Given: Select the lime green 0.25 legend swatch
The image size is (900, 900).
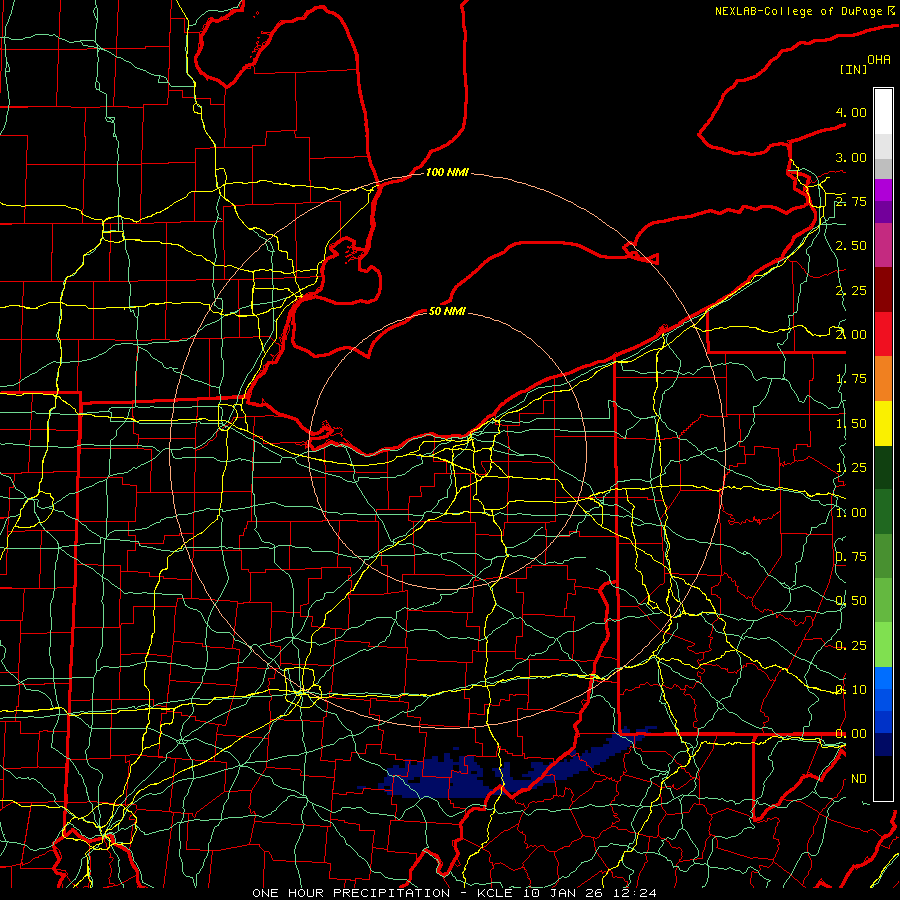Looking at the screenshot, I should pyautogui.click(x=883, y=645).
